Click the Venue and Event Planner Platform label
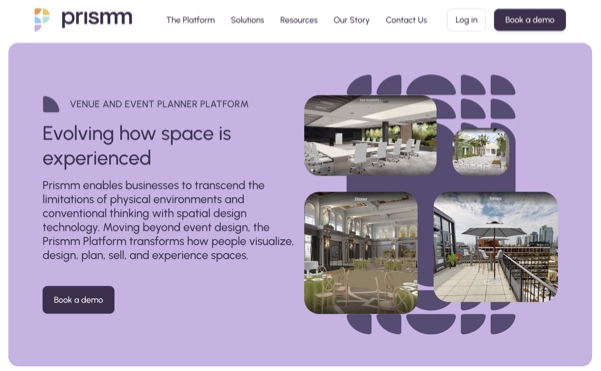The image size is (601, 371). [x=159, y=104]
